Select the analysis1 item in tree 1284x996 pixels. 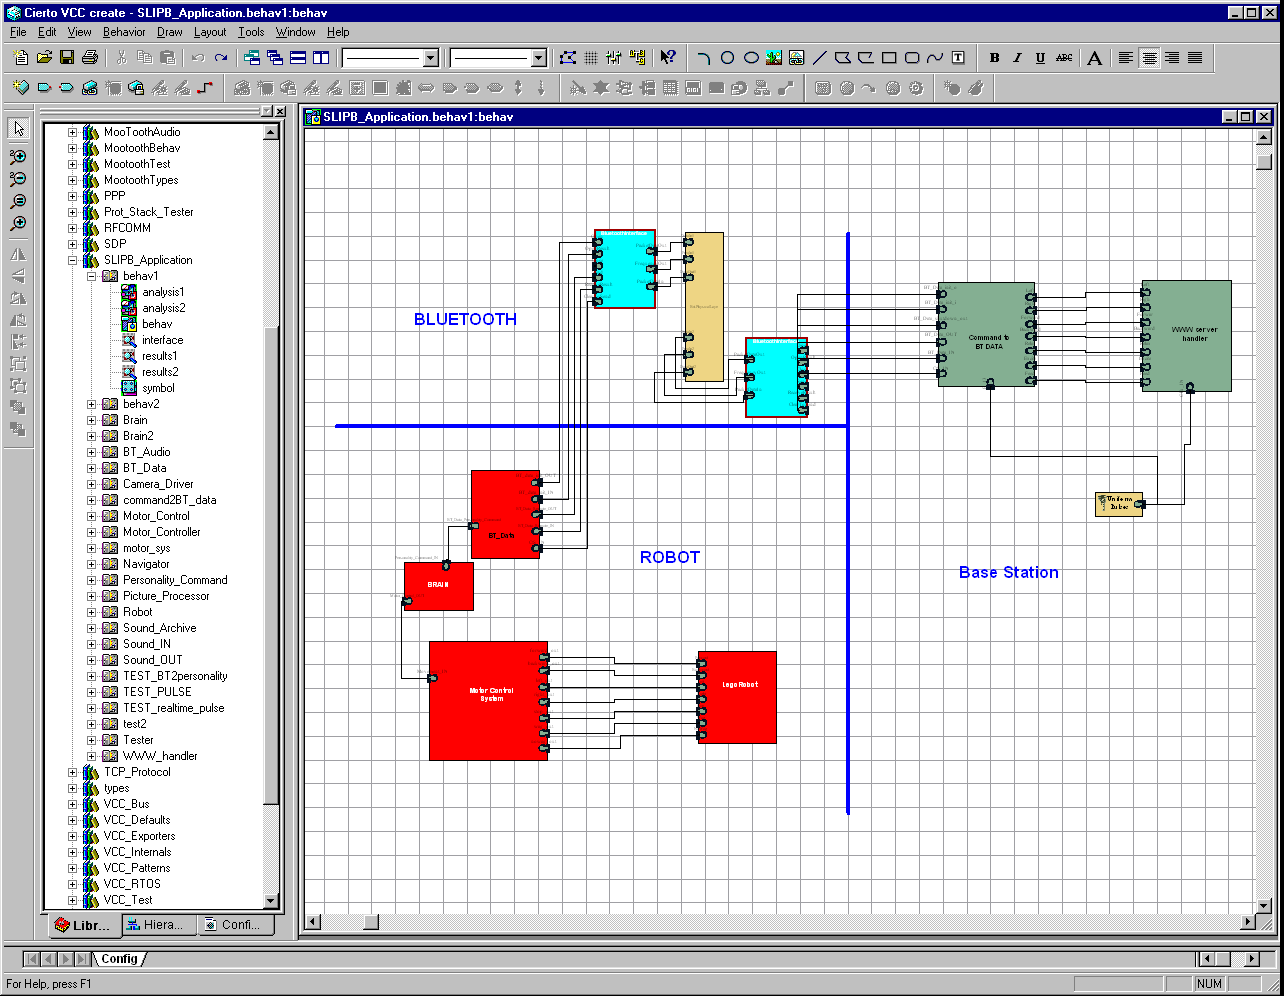[163, 292]
